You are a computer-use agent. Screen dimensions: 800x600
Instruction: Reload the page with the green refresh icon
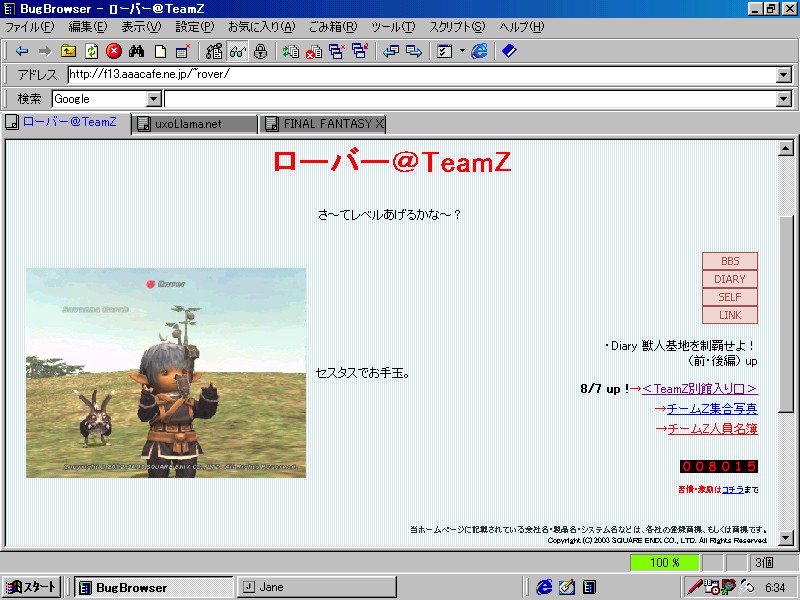[91, 51]
